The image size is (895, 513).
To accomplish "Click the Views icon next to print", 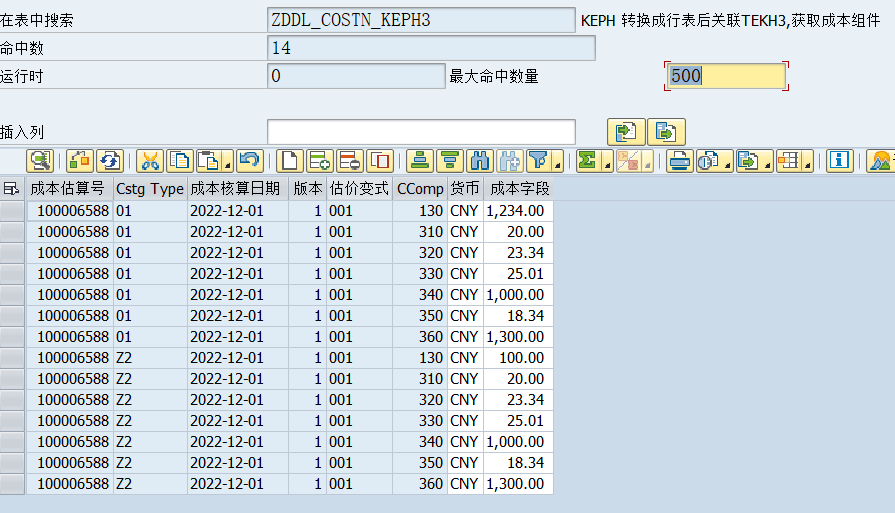I will point(708,161).
